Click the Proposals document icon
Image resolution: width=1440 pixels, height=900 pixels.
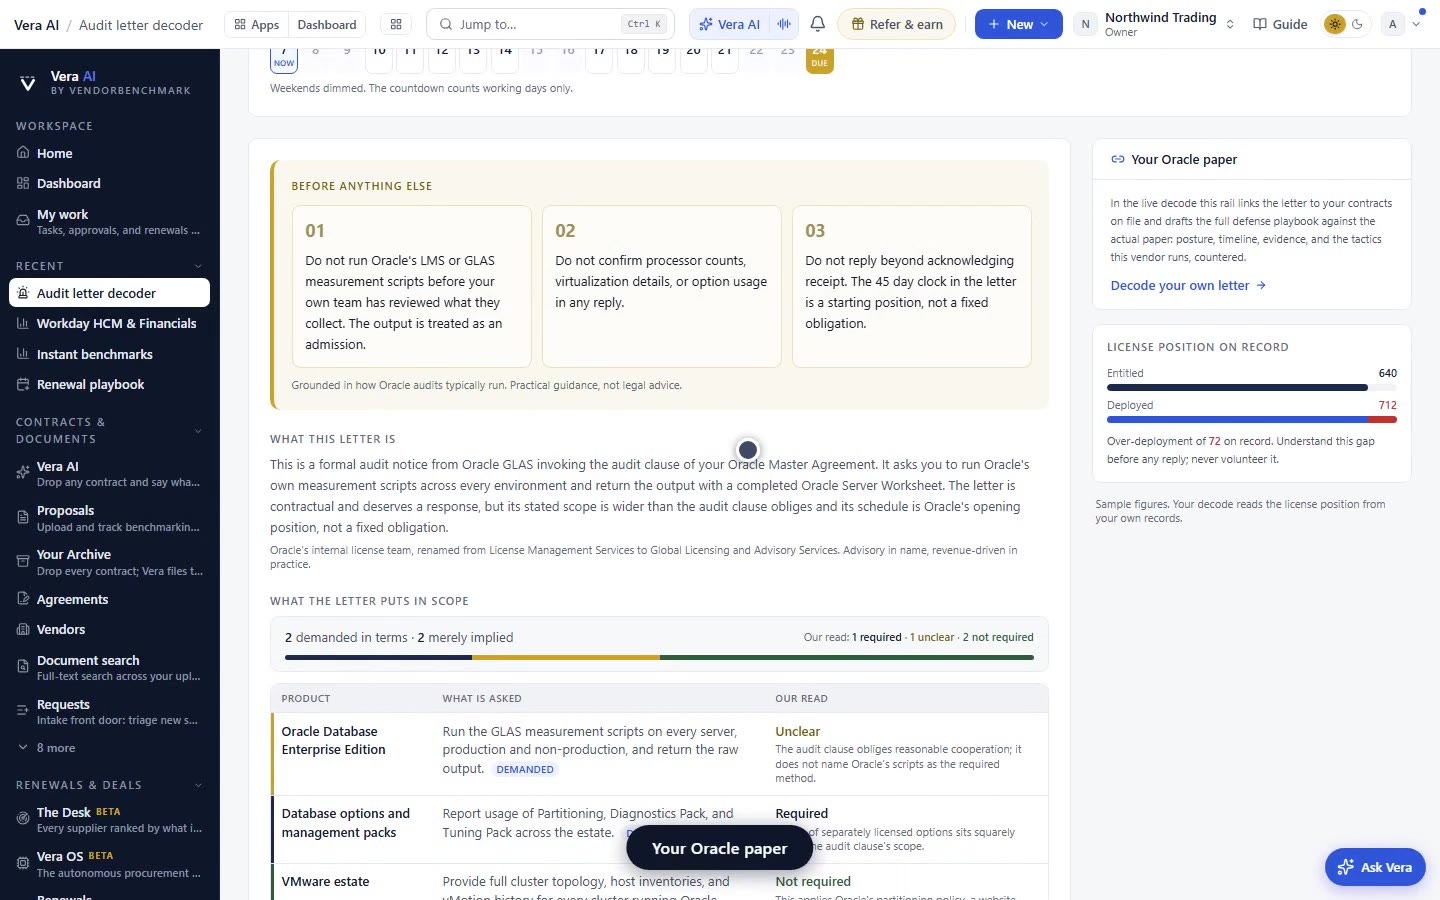click(23, 517)
